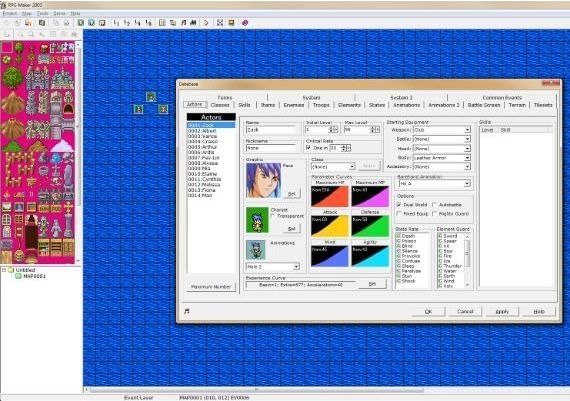Viewport: 570px width, 401px height.
Task: Set map zoom to 1/1 scale
Action: click(x=116, y=23)
